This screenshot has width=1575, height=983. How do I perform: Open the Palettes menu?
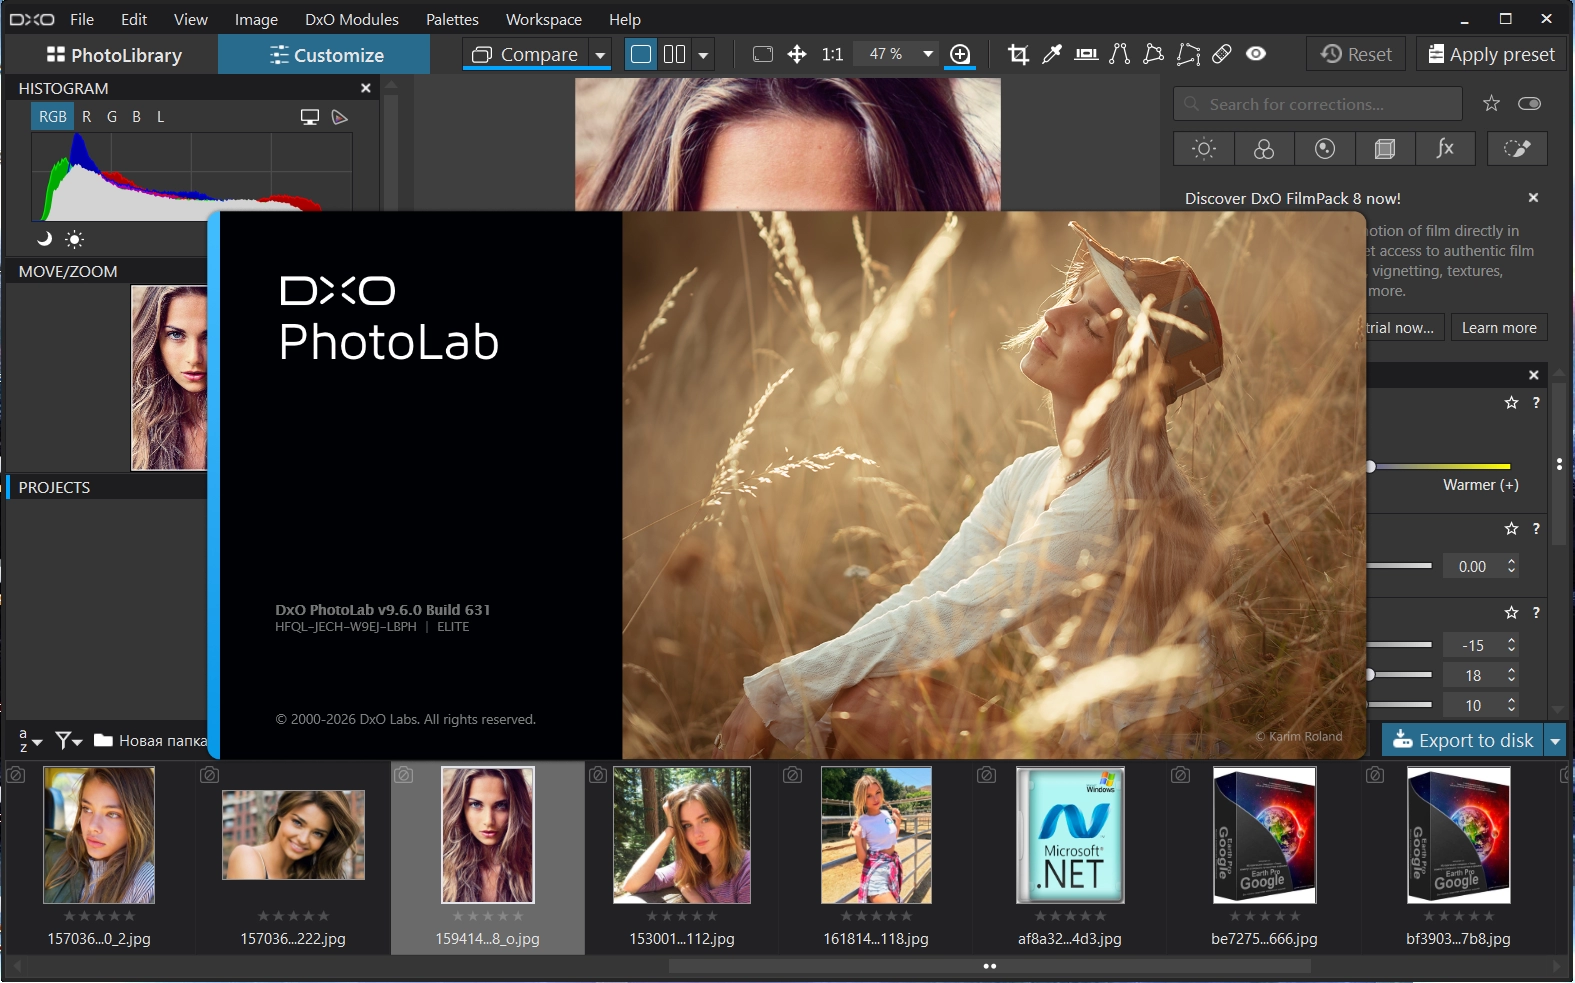coord(452,19)
